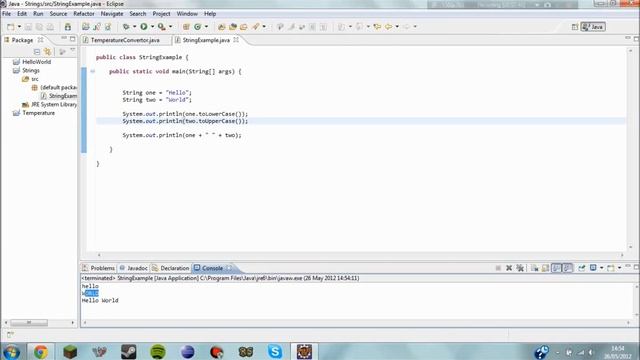Image resolution: width=640 pixels, height=360 pixels.
Task: Click the Open Type toolbar icon
Action: point(222,27)
